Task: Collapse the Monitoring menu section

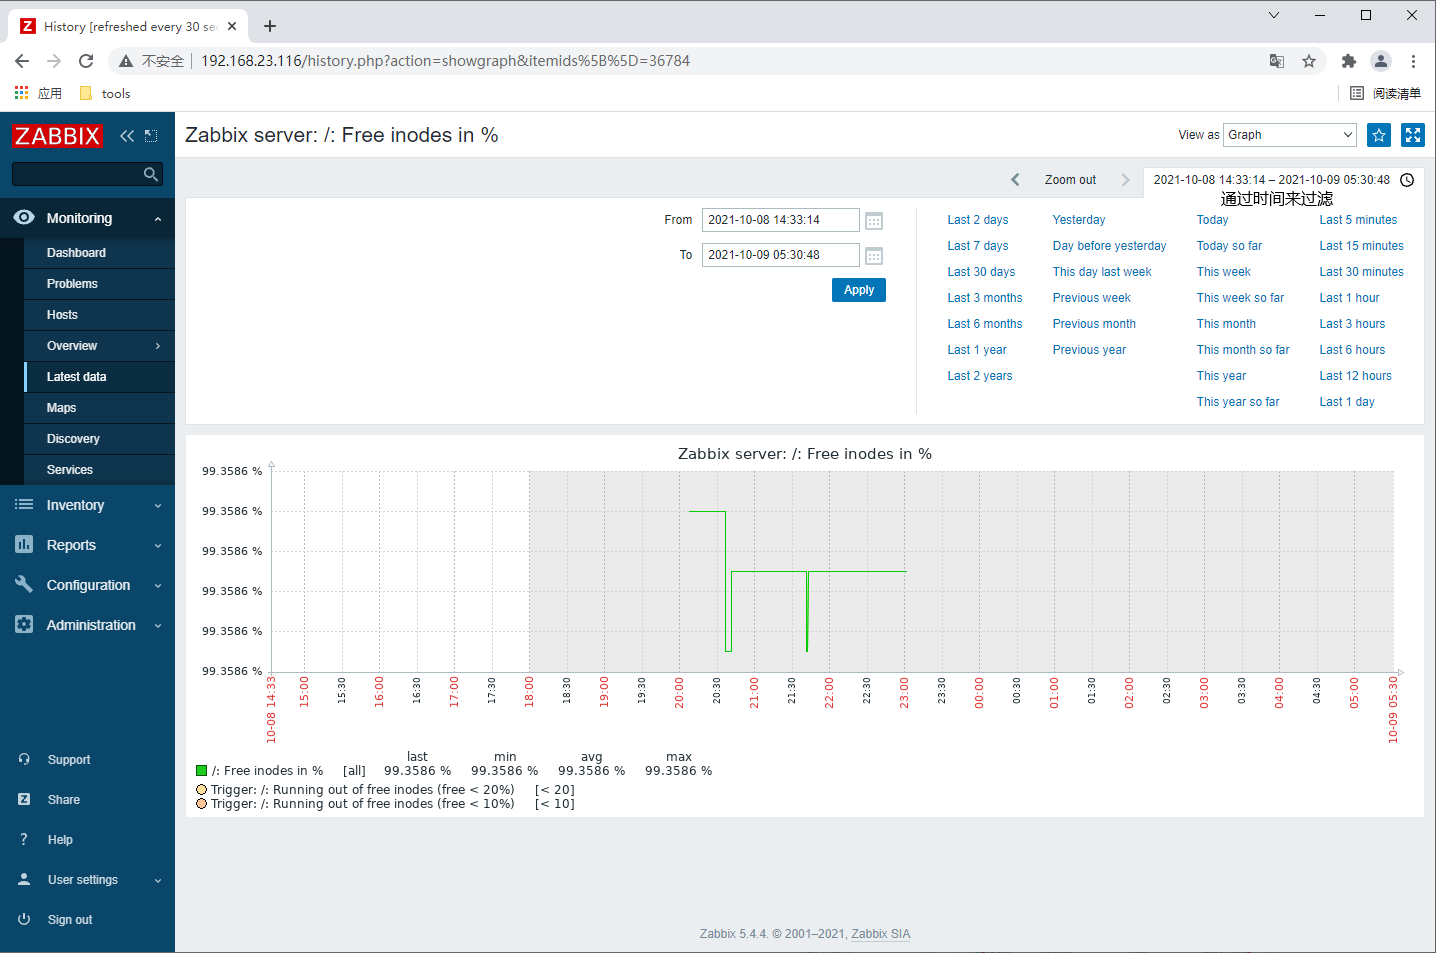Action: point(87,218)
